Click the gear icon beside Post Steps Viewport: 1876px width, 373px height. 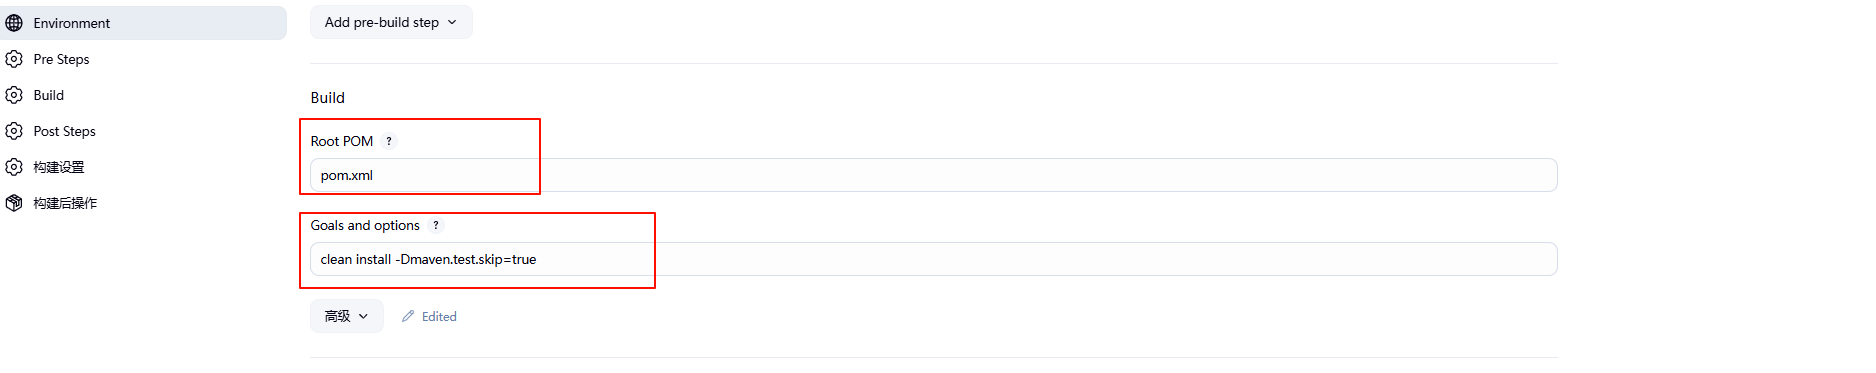tap(14, 131)
